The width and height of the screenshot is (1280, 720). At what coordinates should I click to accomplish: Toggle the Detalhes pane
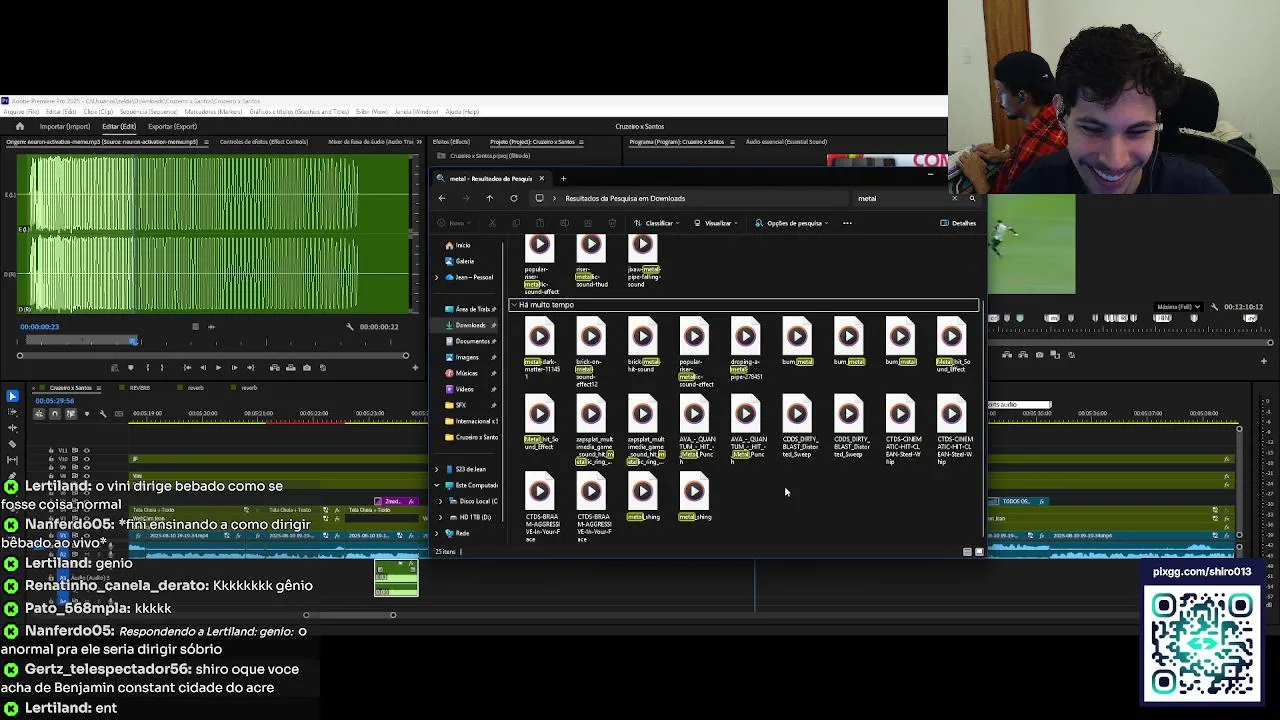tap(958, 223)
